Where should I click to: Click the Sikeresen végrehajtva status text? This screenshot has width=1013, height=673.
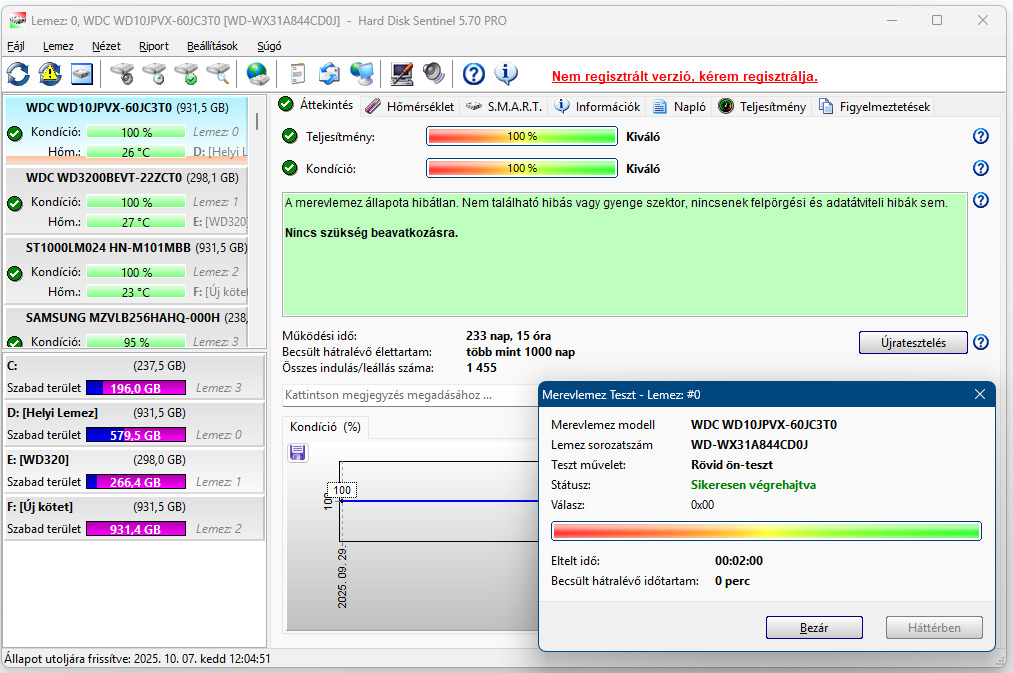(753, 485)
